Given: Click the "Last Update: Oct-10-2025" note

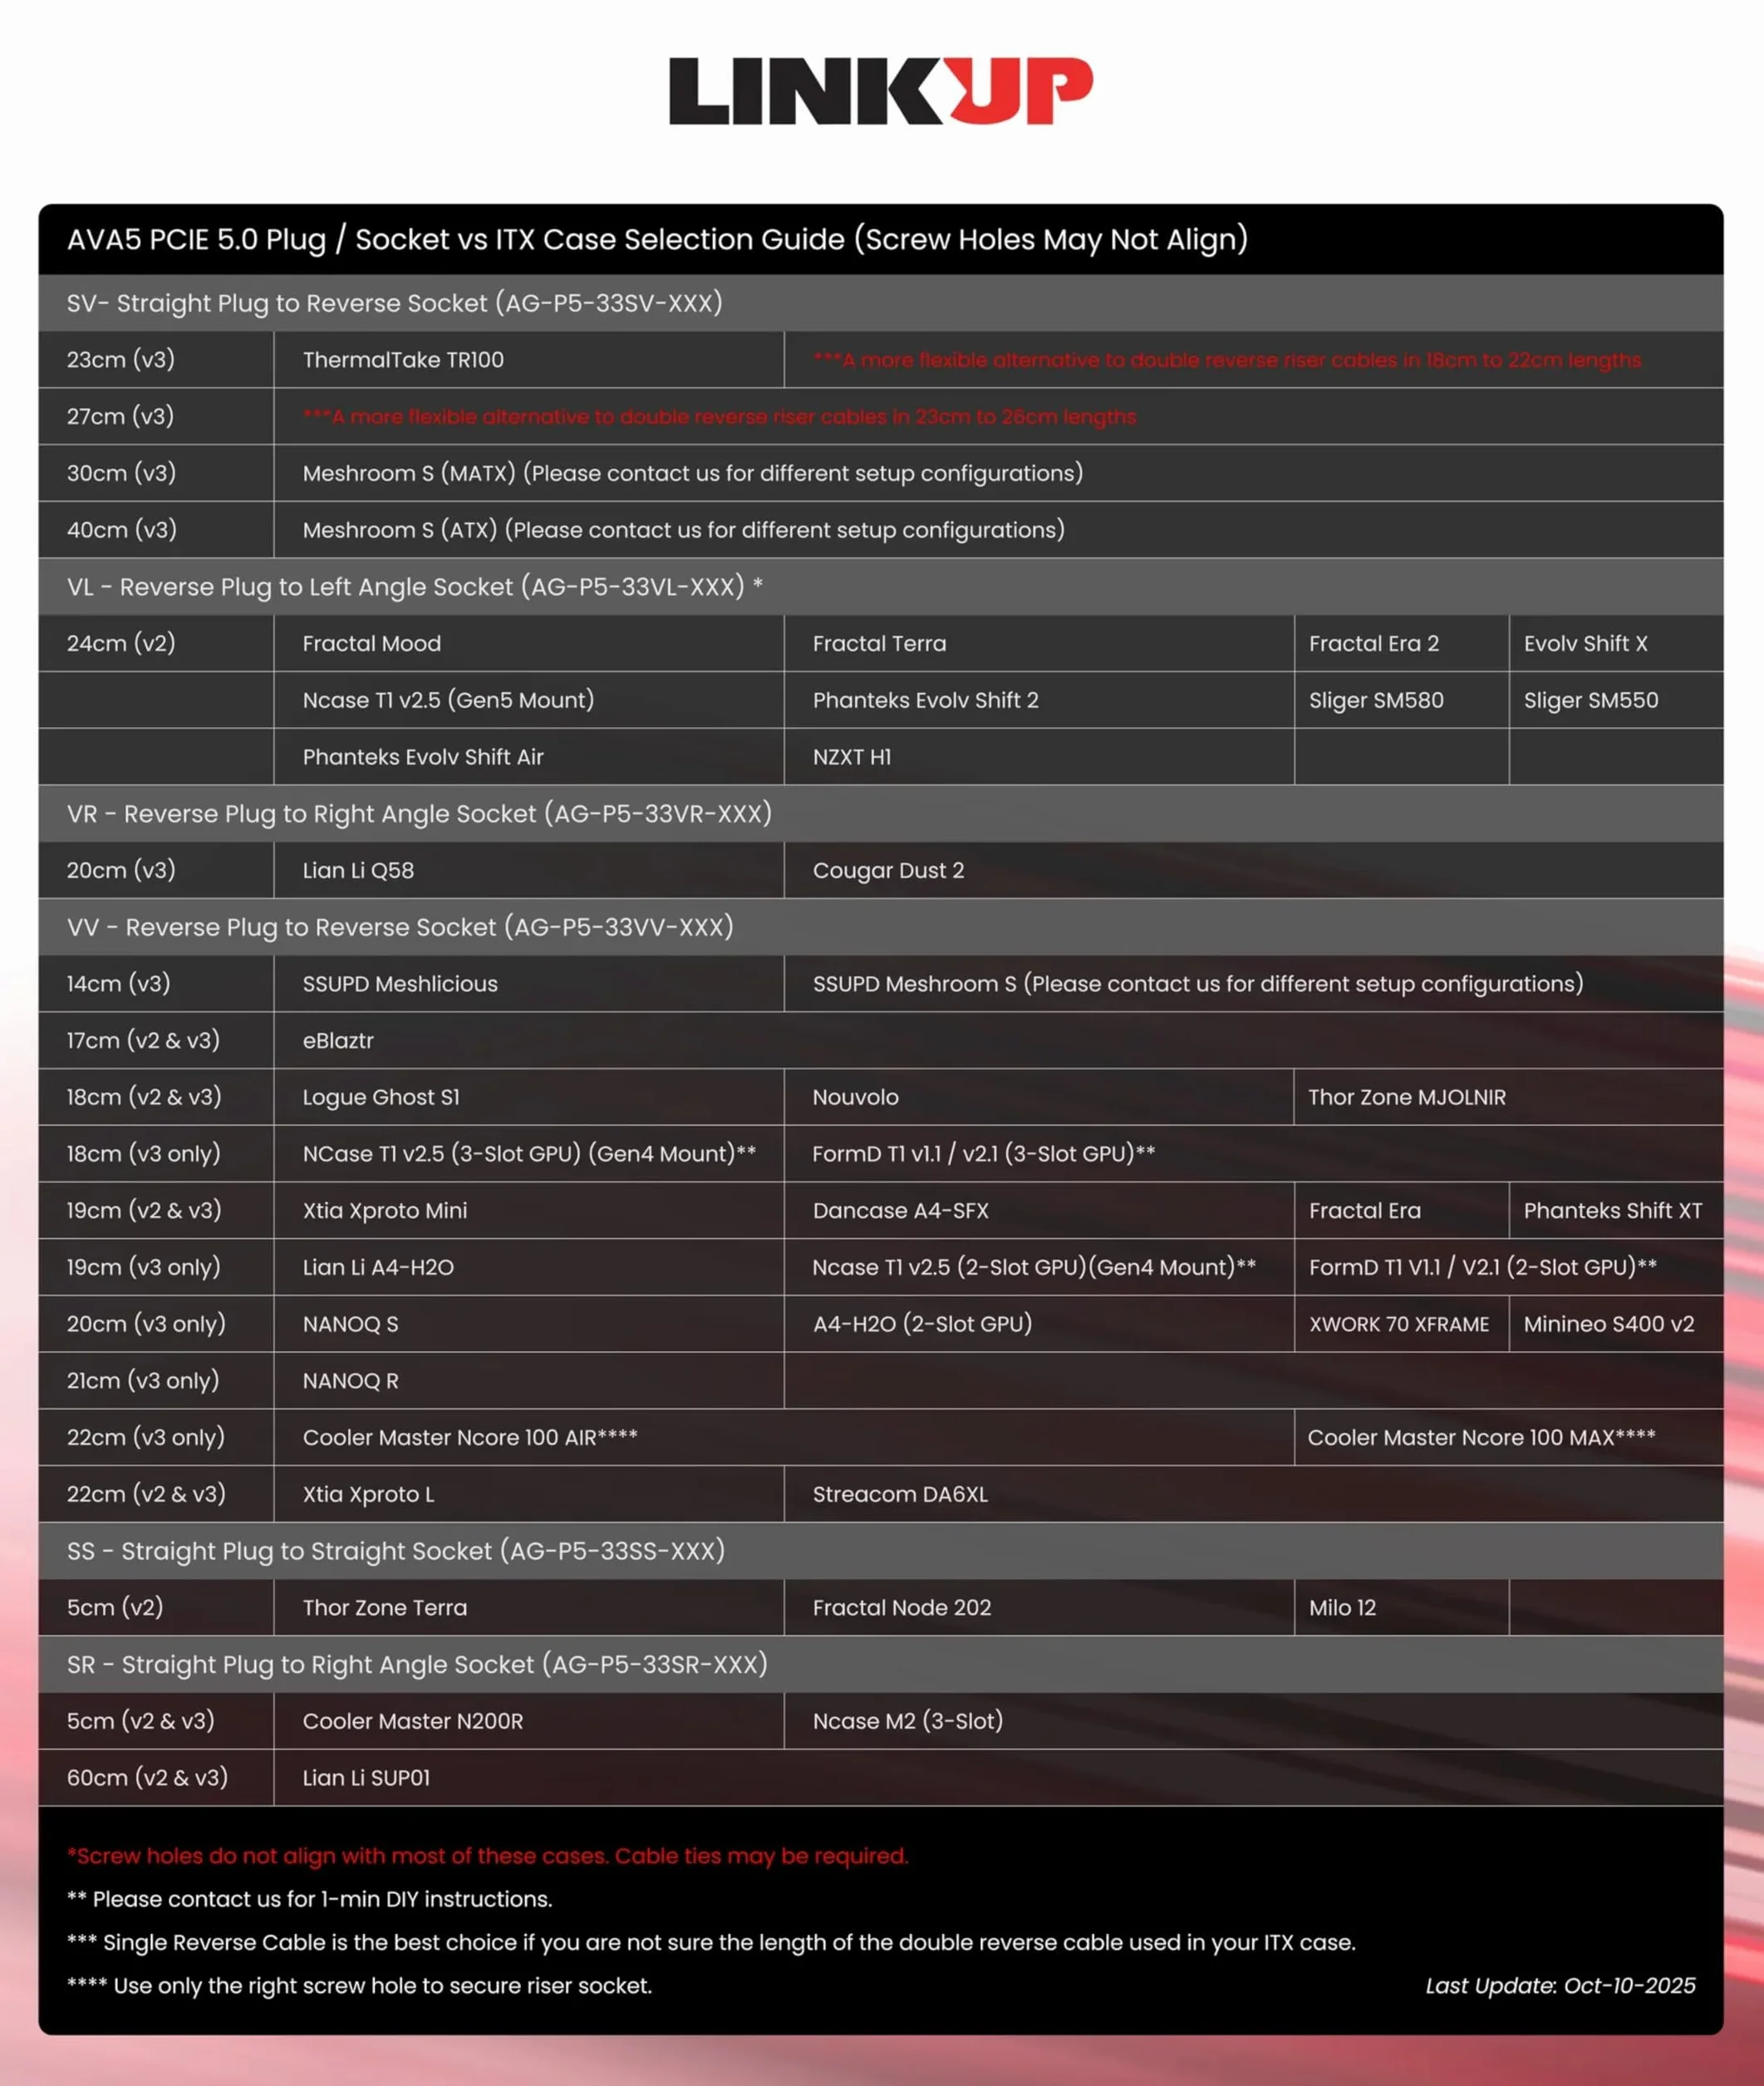Looking at the screenshot, I should tap(1561, 1986).
